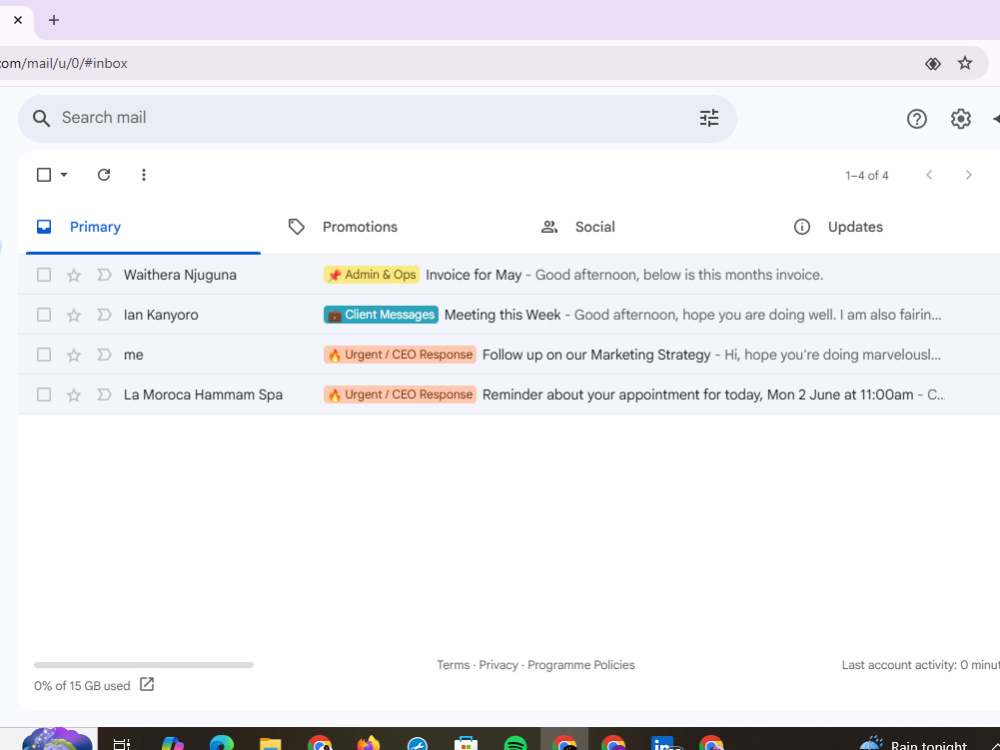The image size is (1000, 750).
Task: Star the Waithera Njuguna email
Action: [x=74, y=275]
